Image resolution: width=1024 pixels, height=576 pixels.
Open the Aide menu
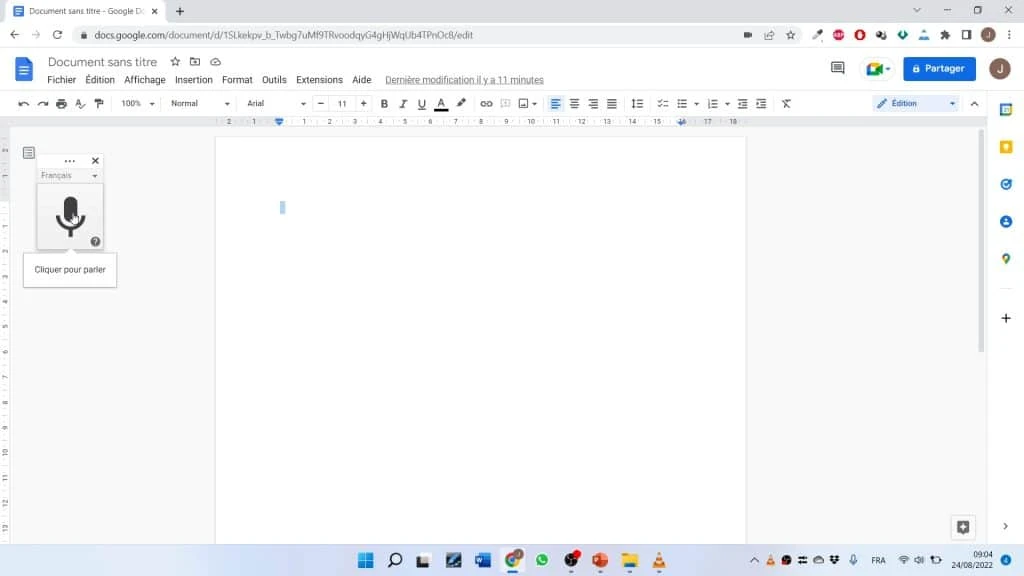pyautogui.click(x=362, y=80)
